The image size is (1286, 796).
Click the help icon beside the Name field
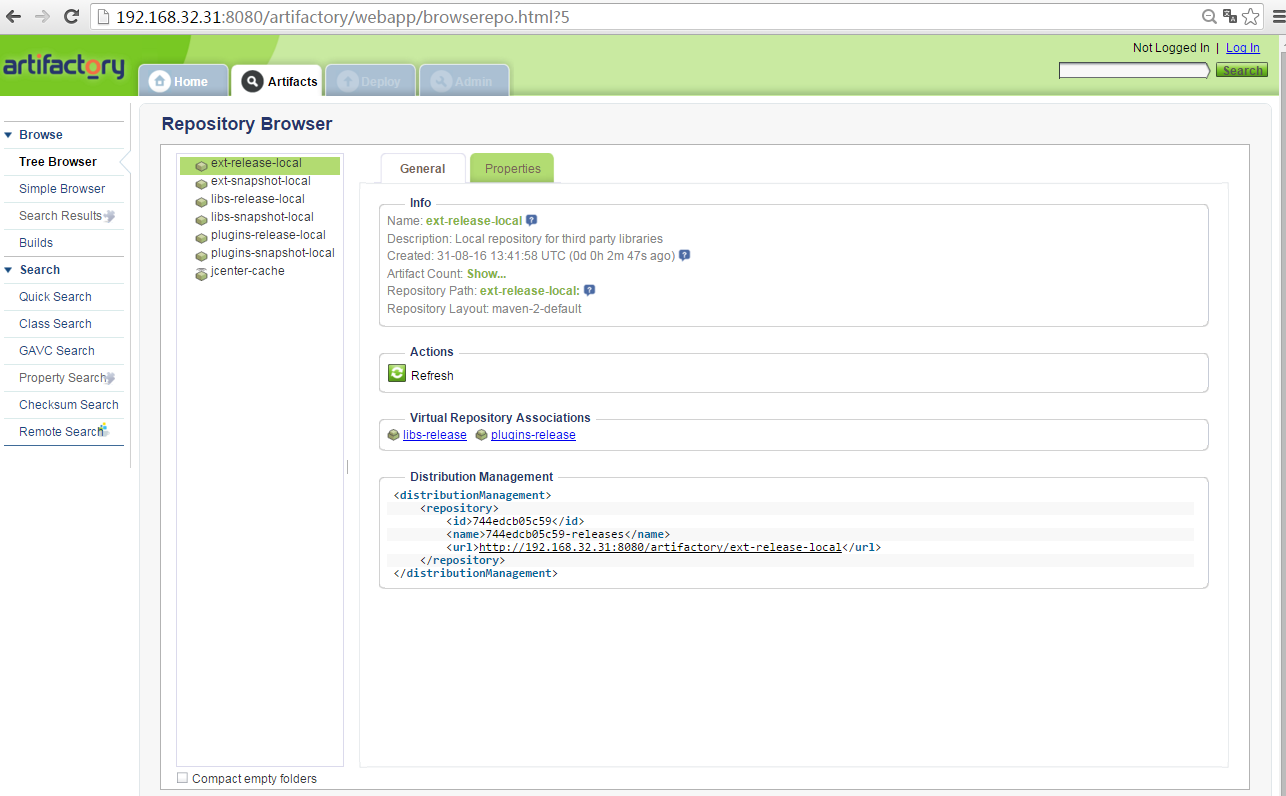coord(532,220)
